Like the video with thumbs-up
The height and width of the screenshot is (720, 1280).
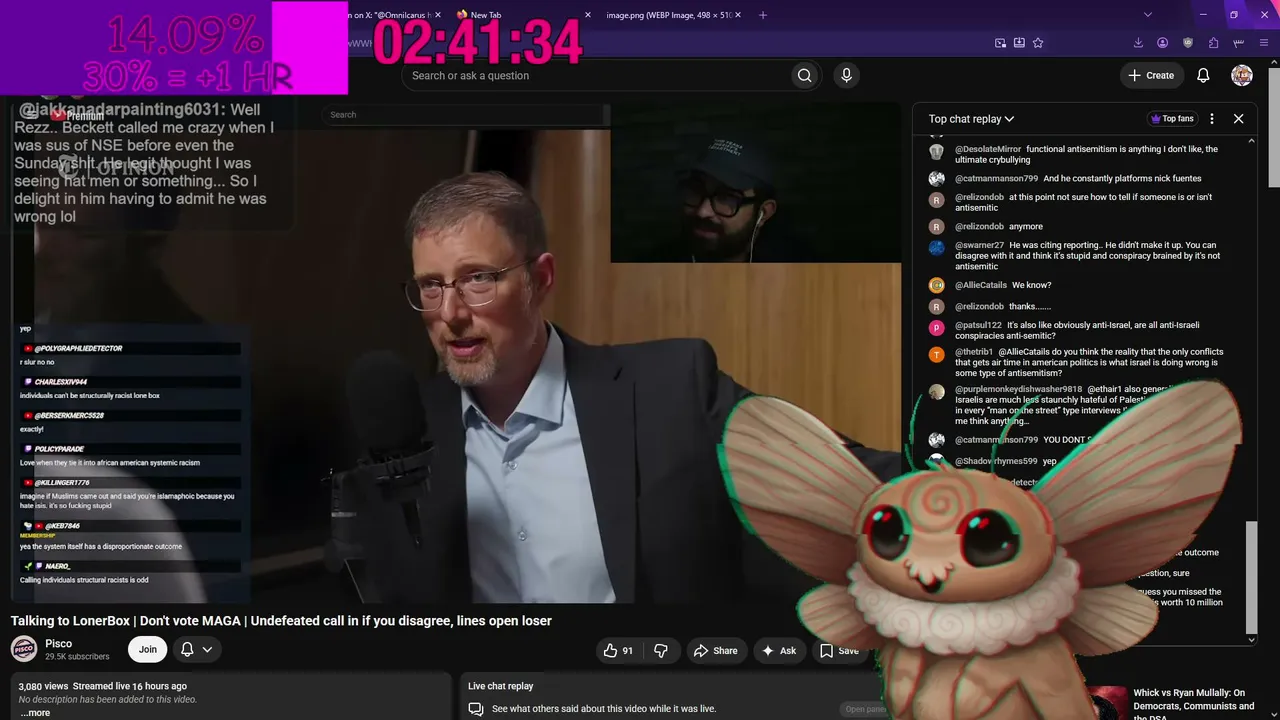pyautogui.click(x=618, y=650)
